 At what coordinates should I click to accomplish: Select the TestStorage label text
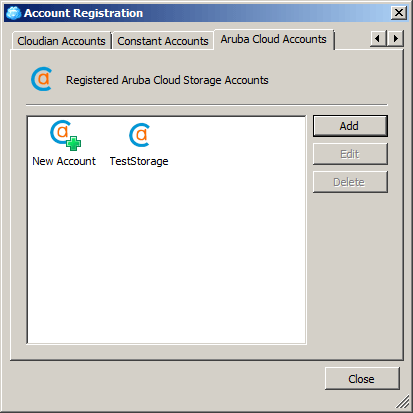(139, 161)
